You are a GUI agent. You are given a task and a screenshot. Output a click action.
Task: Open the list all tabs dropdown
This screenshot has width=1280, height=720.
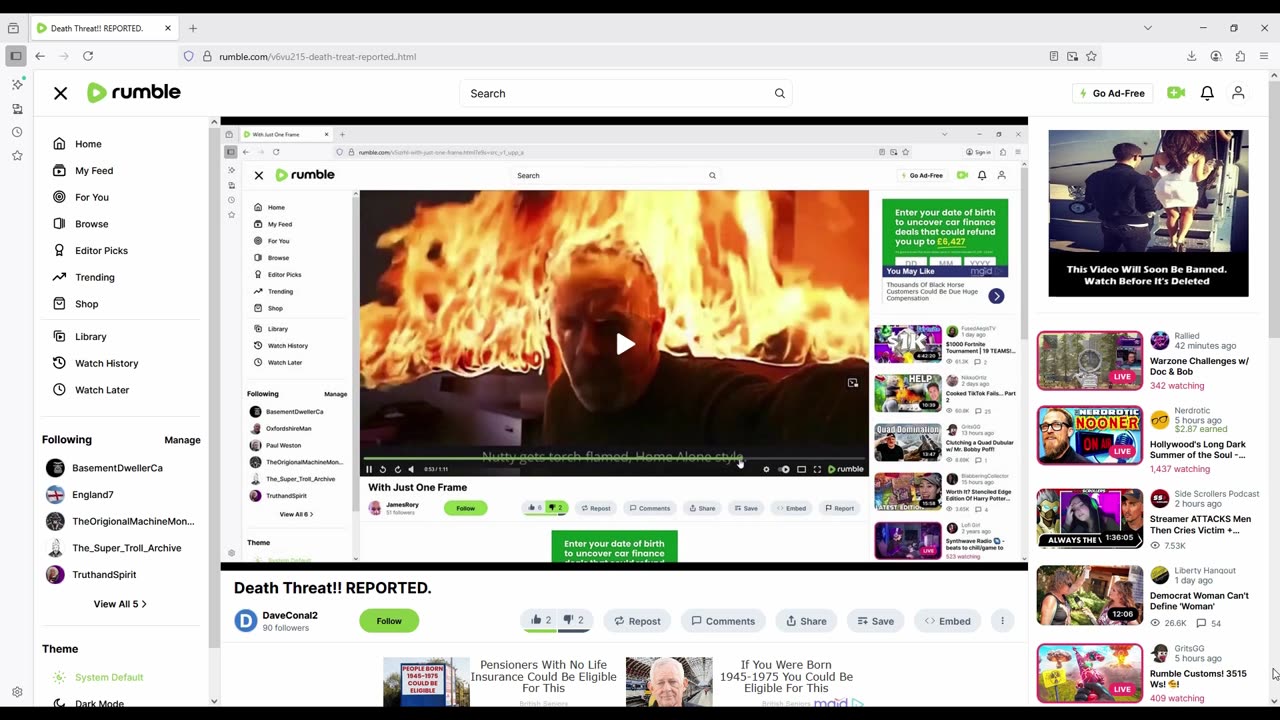[1147, 28]
